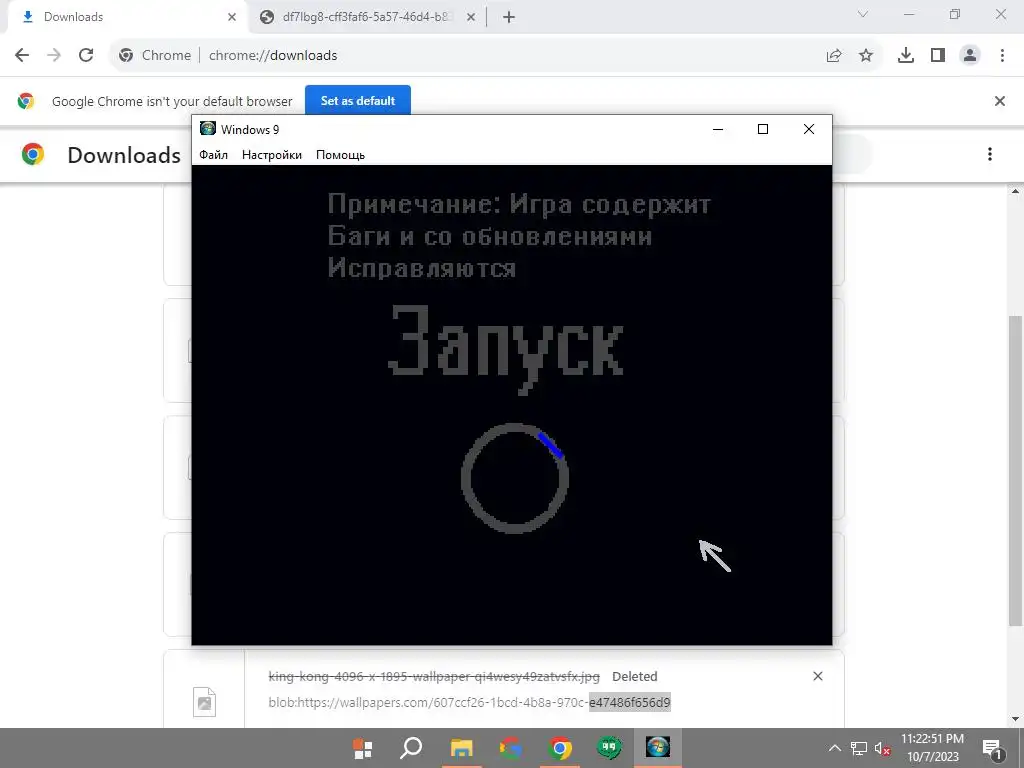
Task: Open Chrome downloads toolbar icon
Action: (906, 56)
